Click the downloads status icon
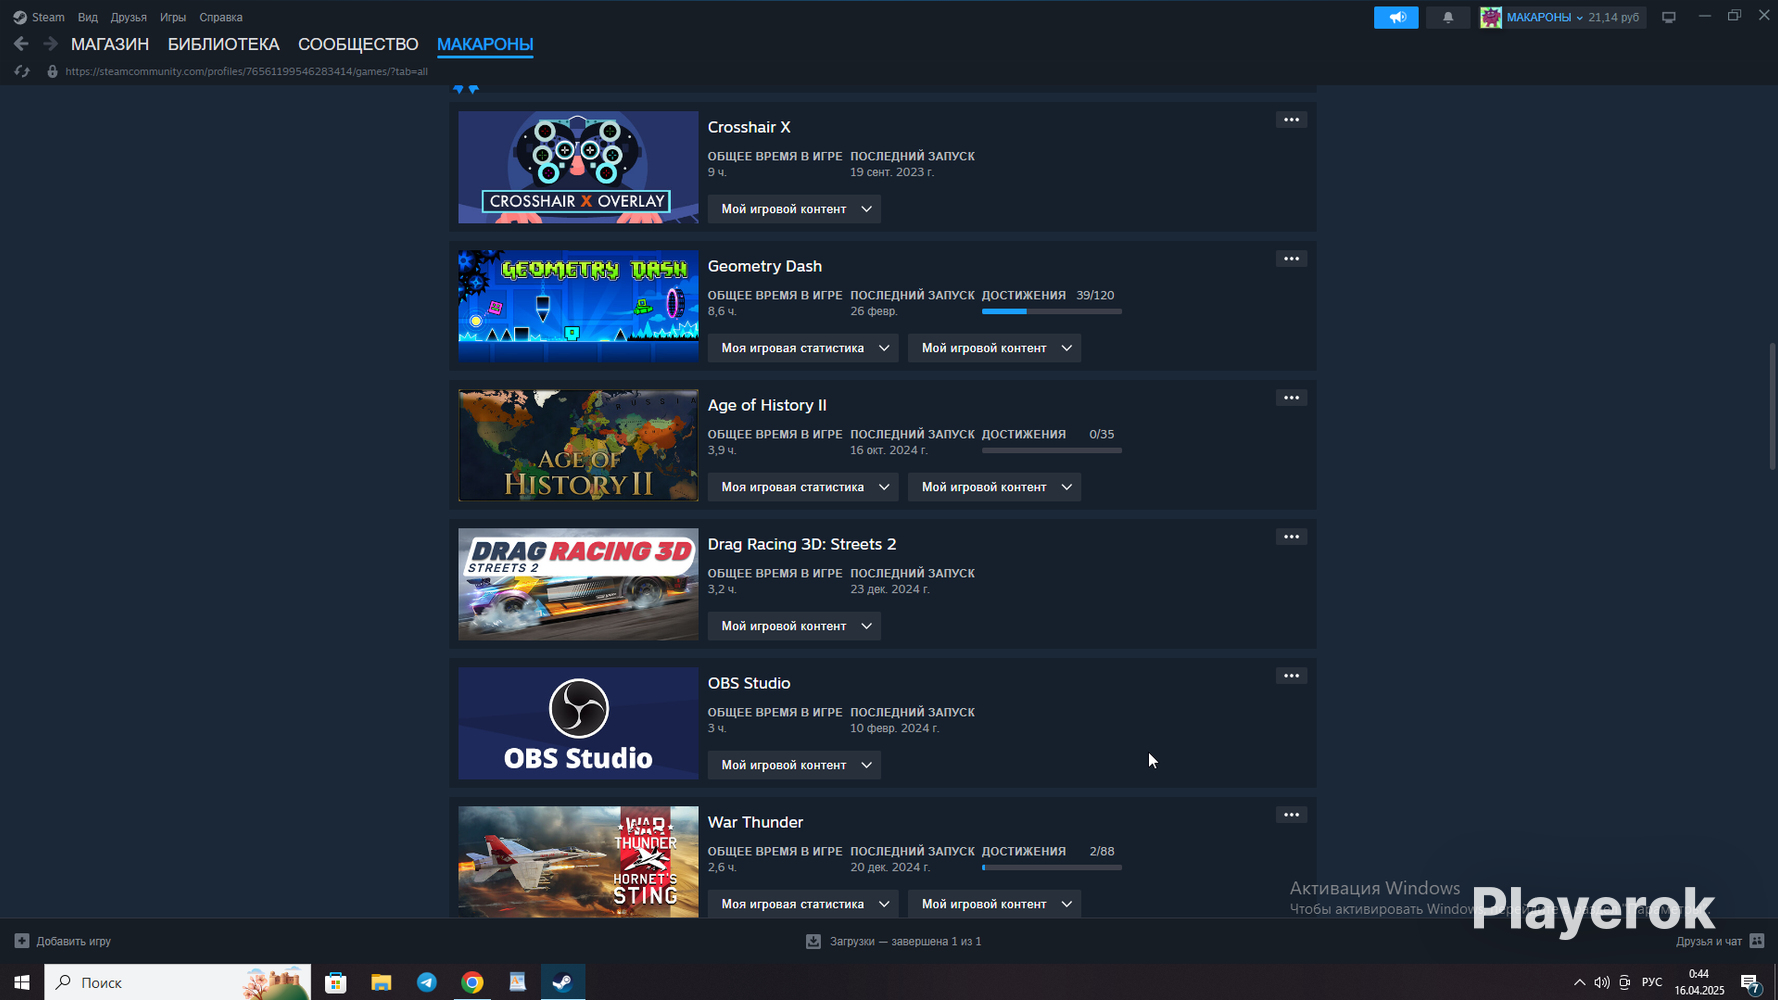This screenshot has width=1778, height=1000. click(813, 941)
